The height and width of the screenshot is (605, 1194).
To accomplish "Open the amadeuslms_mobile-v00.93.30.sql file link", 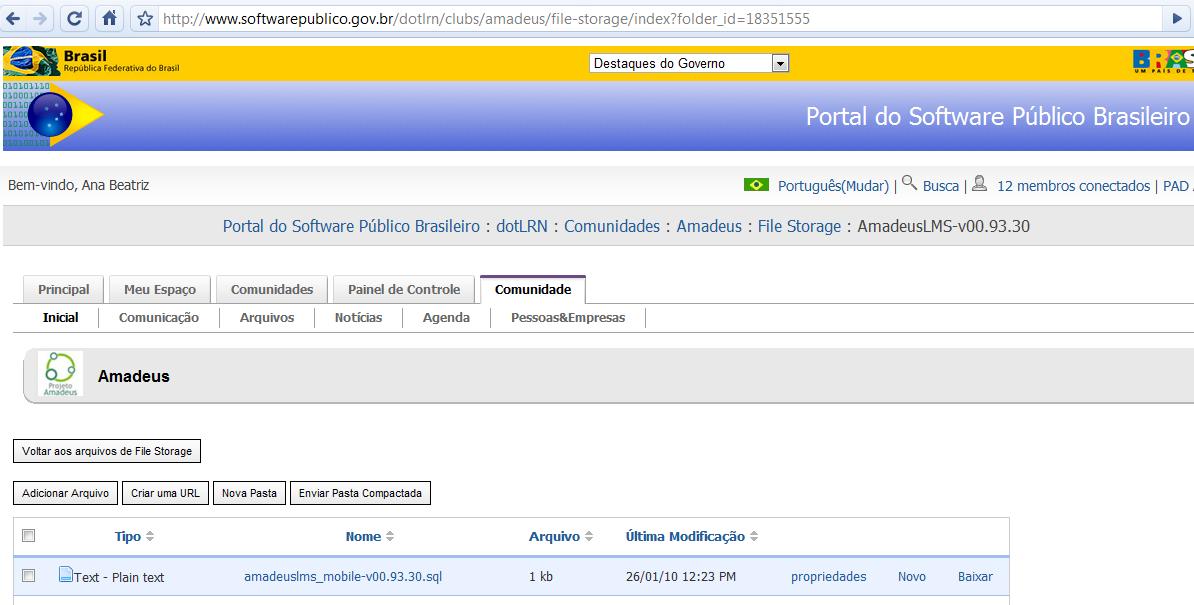I will pos(343,576).
